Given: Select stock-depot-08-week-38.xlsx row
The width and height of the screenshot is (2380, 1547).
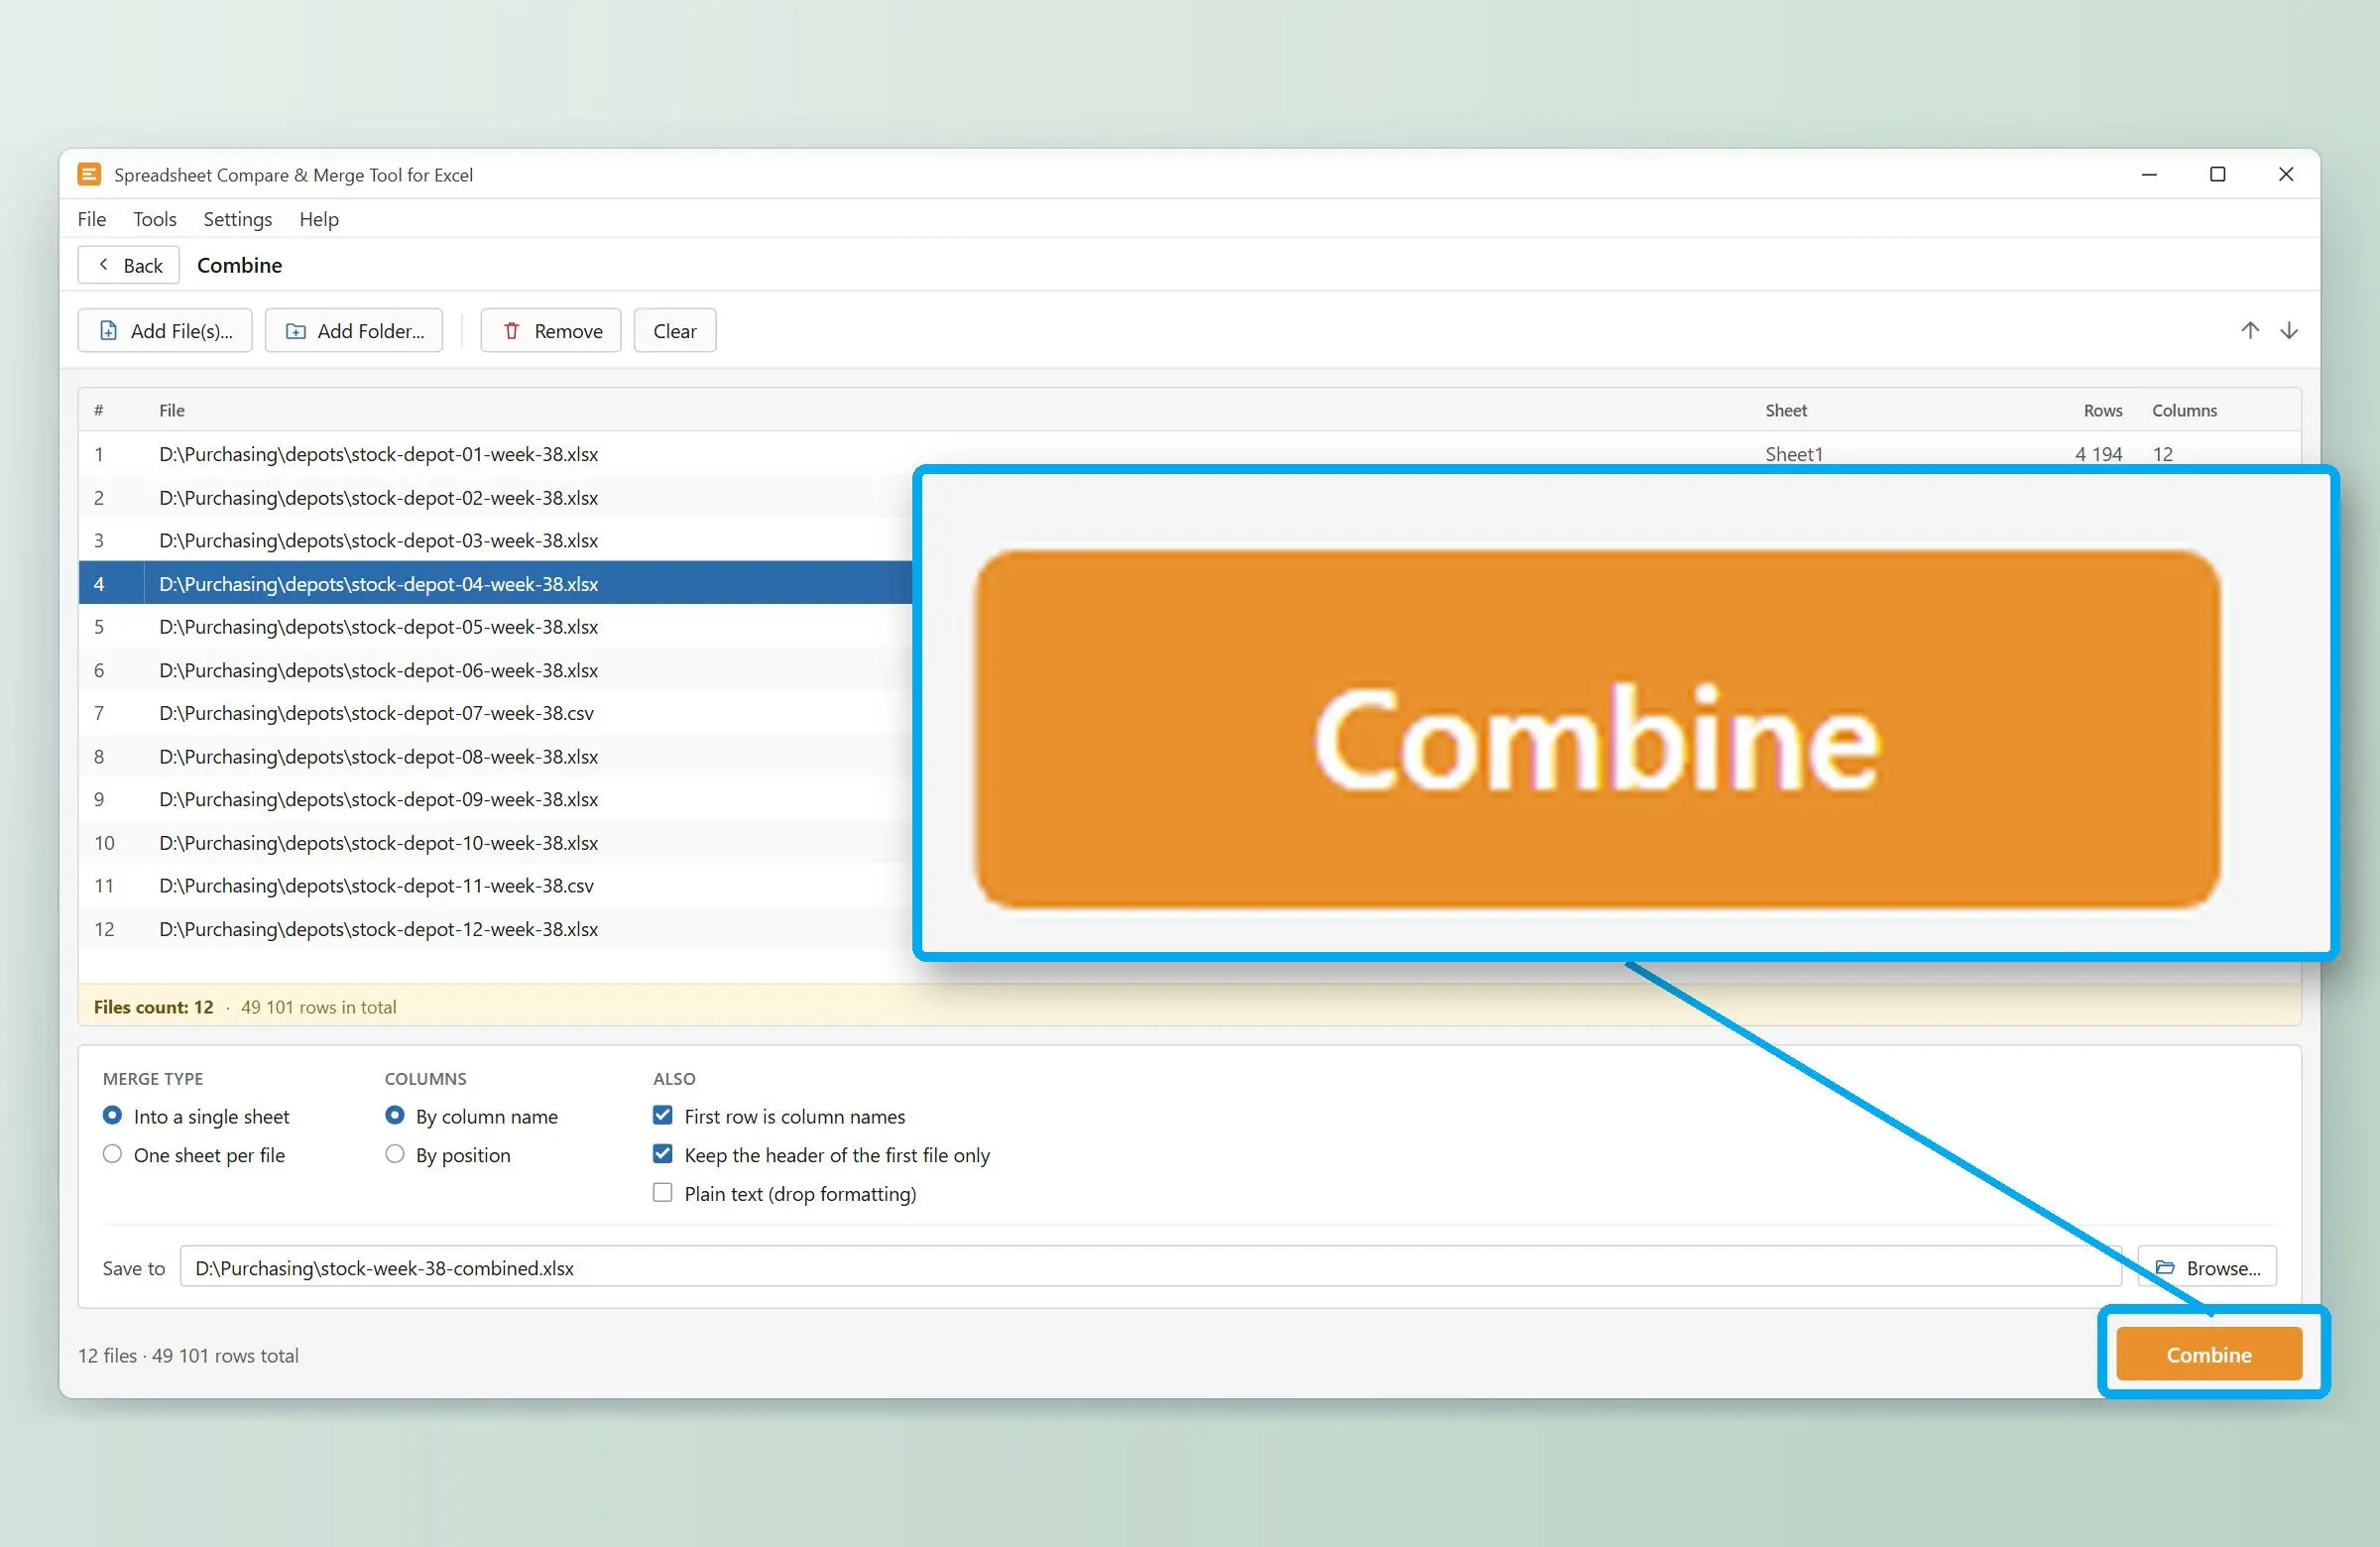Looking at the screenshot, I should [x=495, y=756].
